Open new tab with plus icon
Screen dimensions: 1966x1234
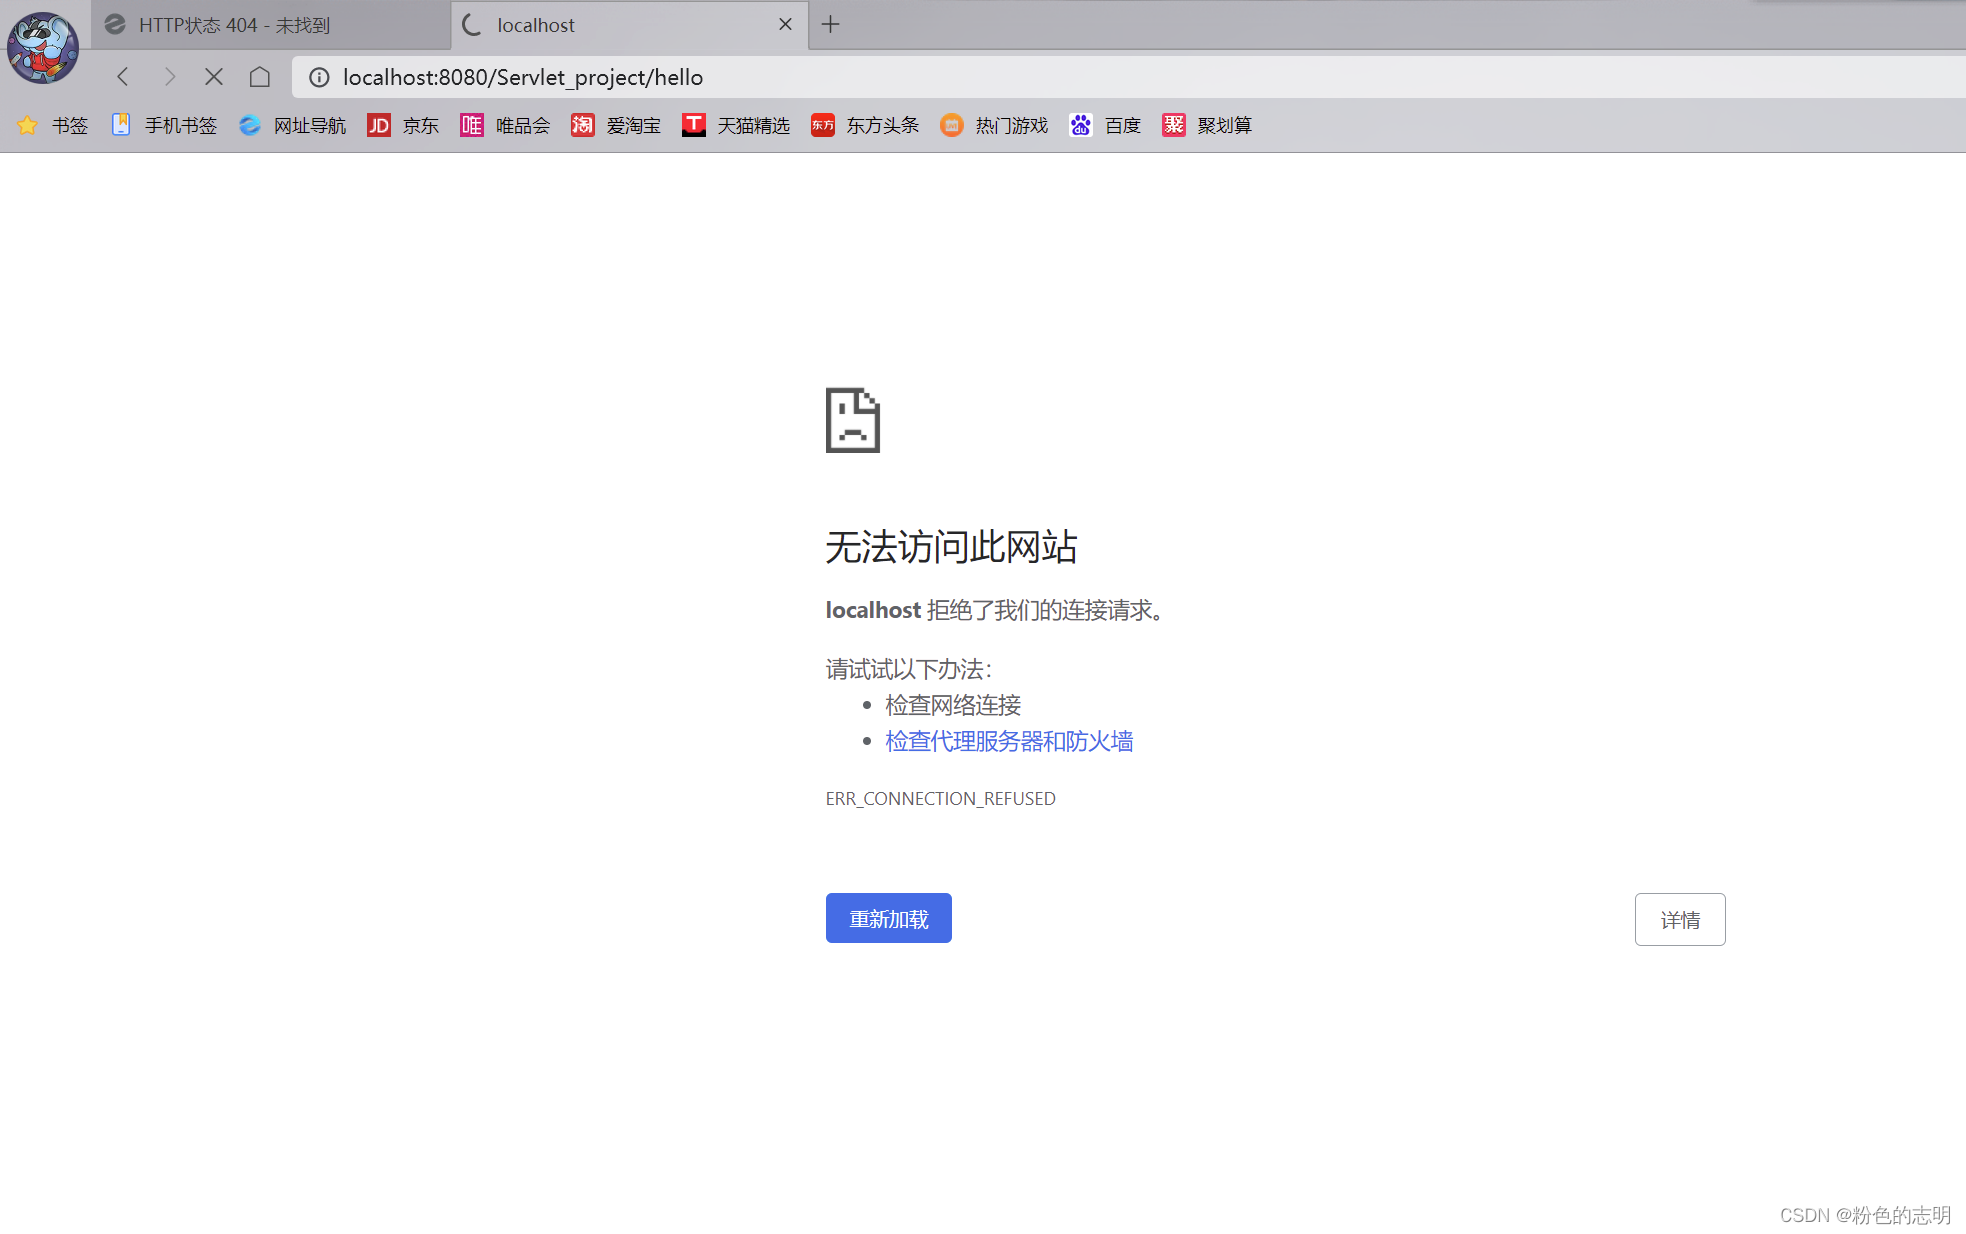tap(830, 25)
